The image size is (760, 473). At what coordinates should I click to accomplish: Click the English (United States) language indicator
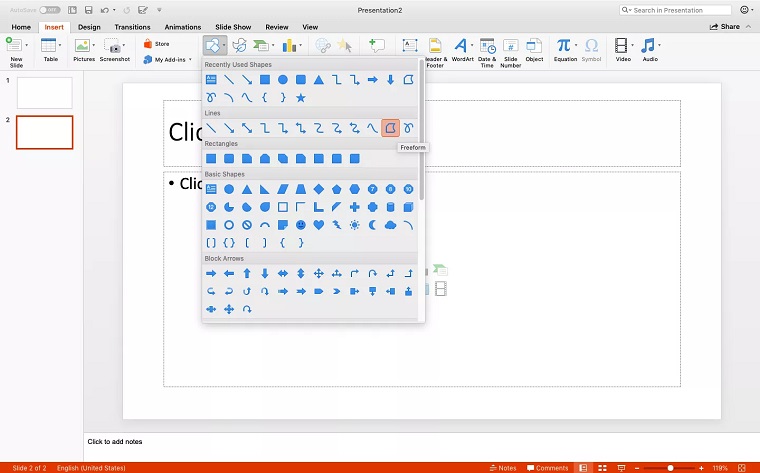pyautogui.click(x=91, y=468)
